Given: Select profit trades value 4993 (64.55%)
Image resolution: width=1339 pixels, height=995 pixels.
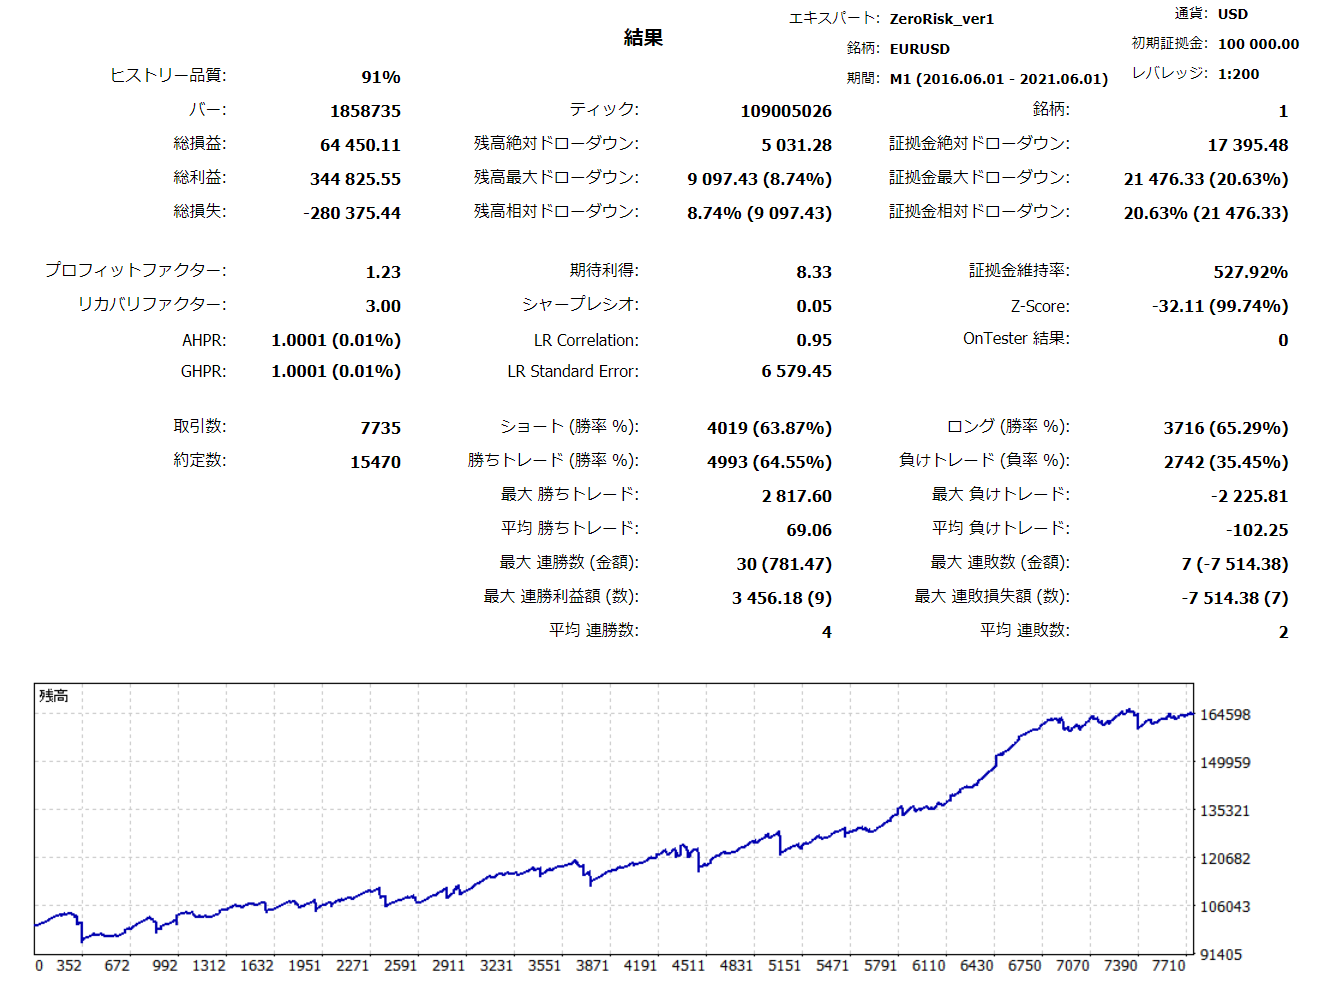Looking at the screenshot, I should coord(769,462).
